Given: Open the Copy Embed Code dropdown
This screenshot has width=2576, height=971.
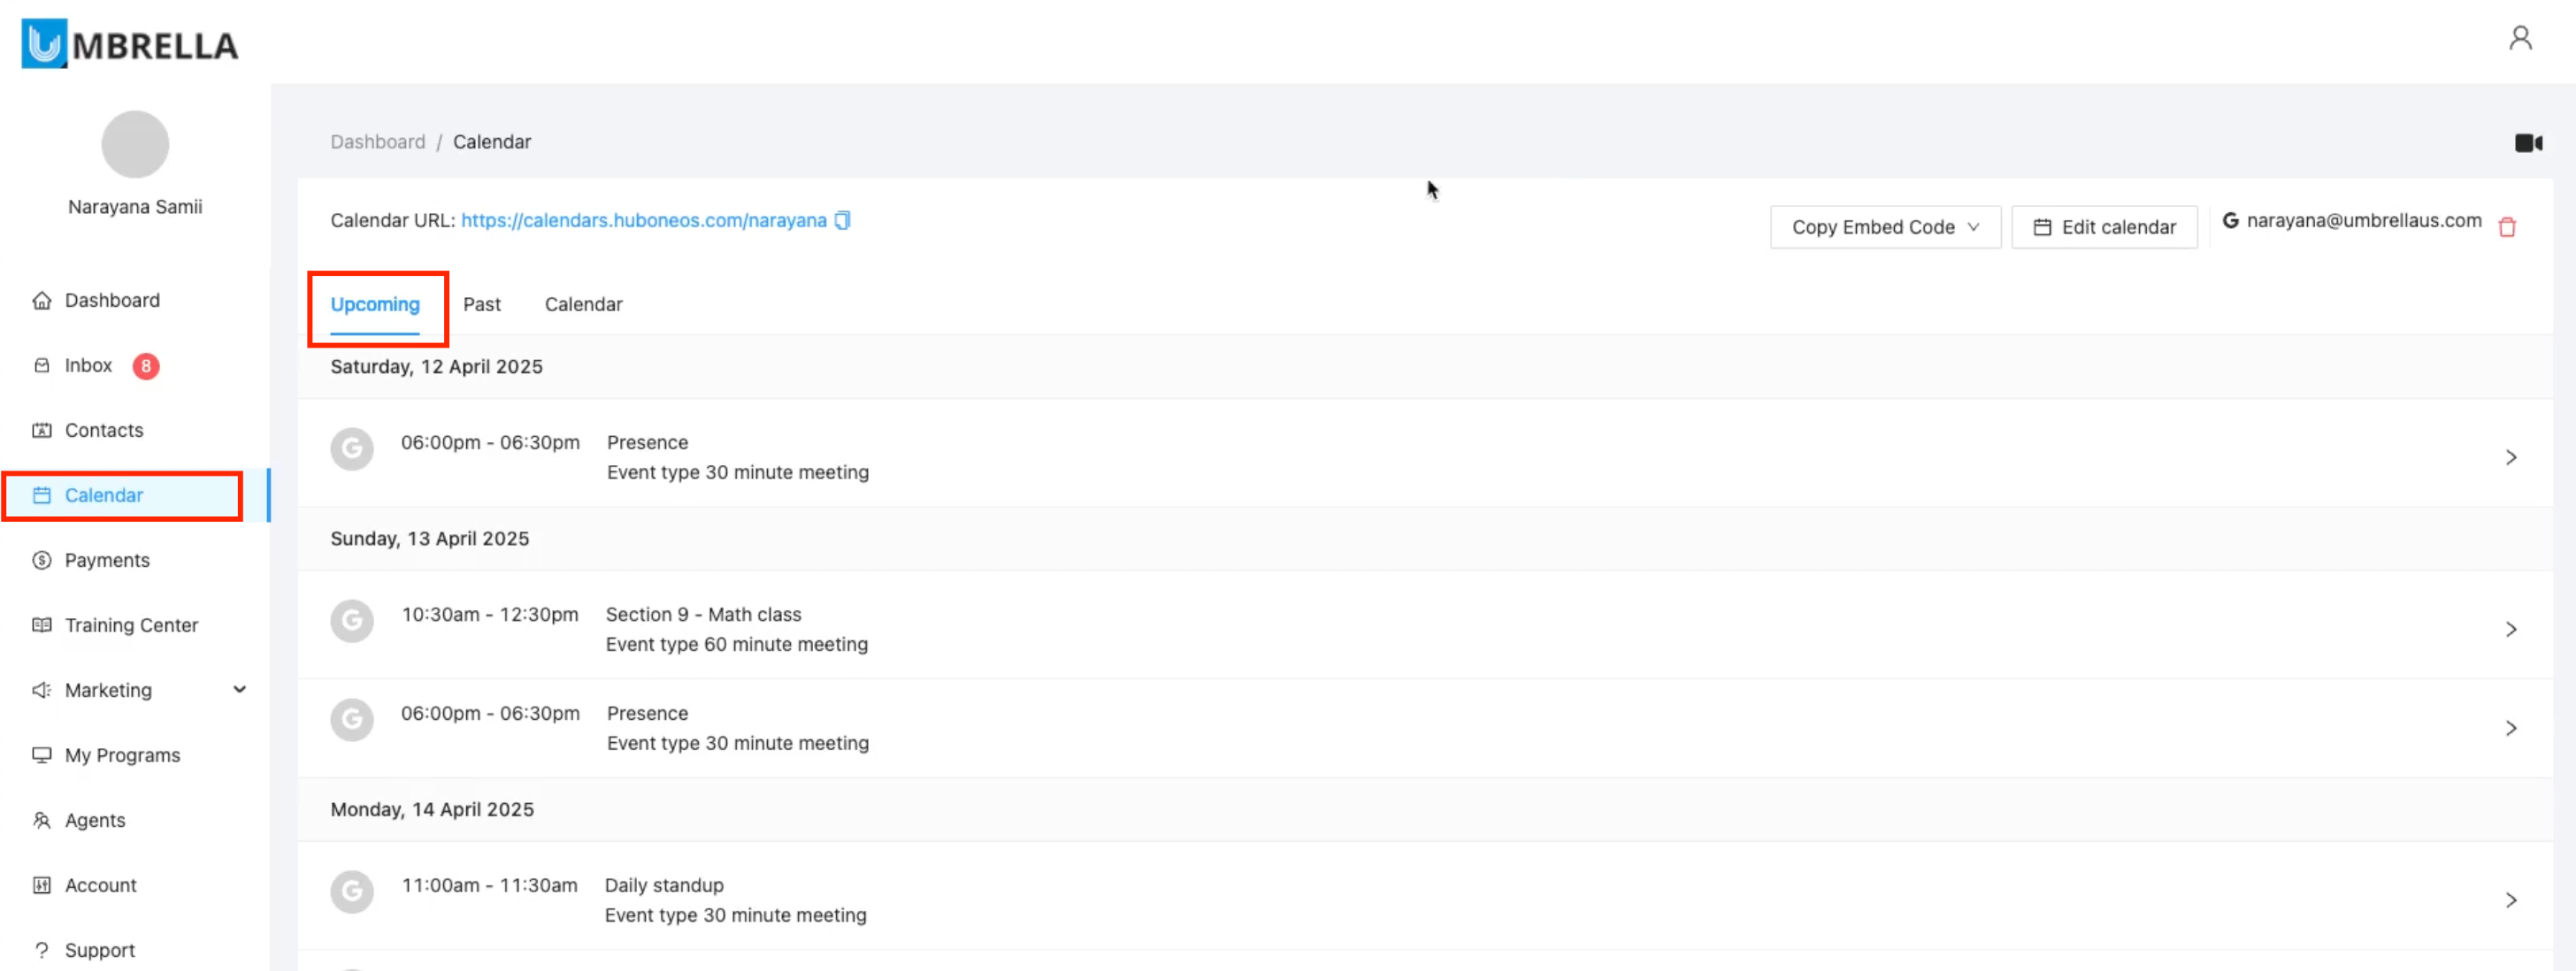Looking at the screenshot, I should (1884, 227).
